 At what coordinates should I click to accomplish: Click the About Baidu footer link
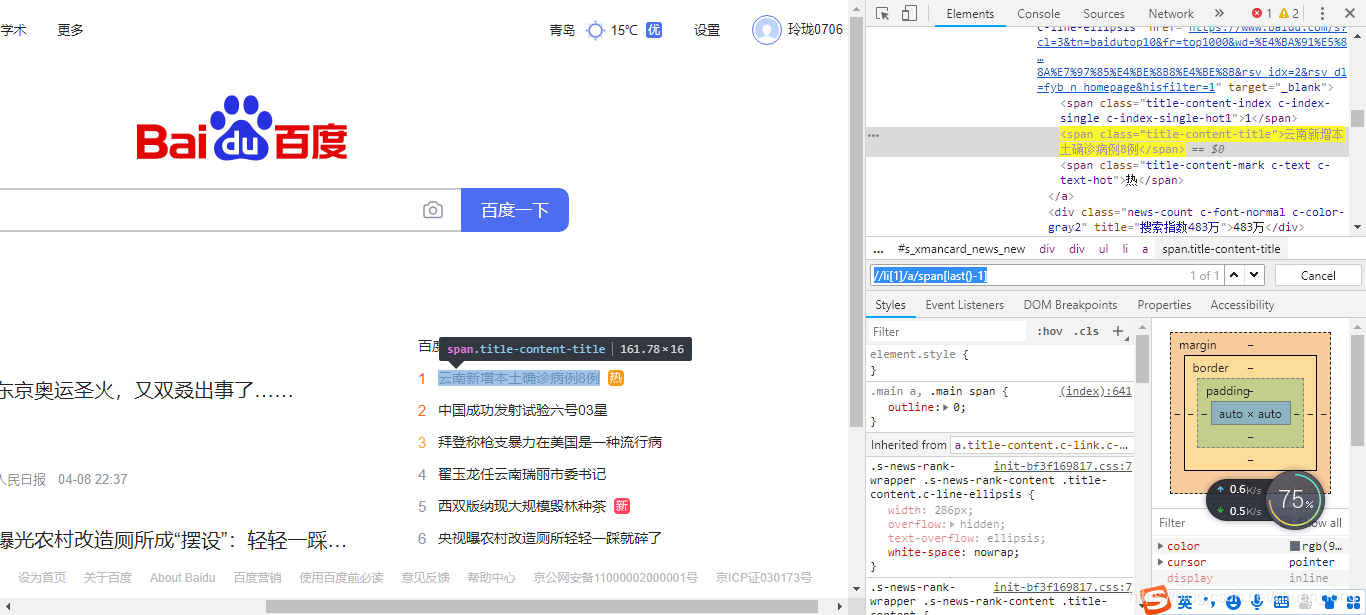(x=183, y=578)
